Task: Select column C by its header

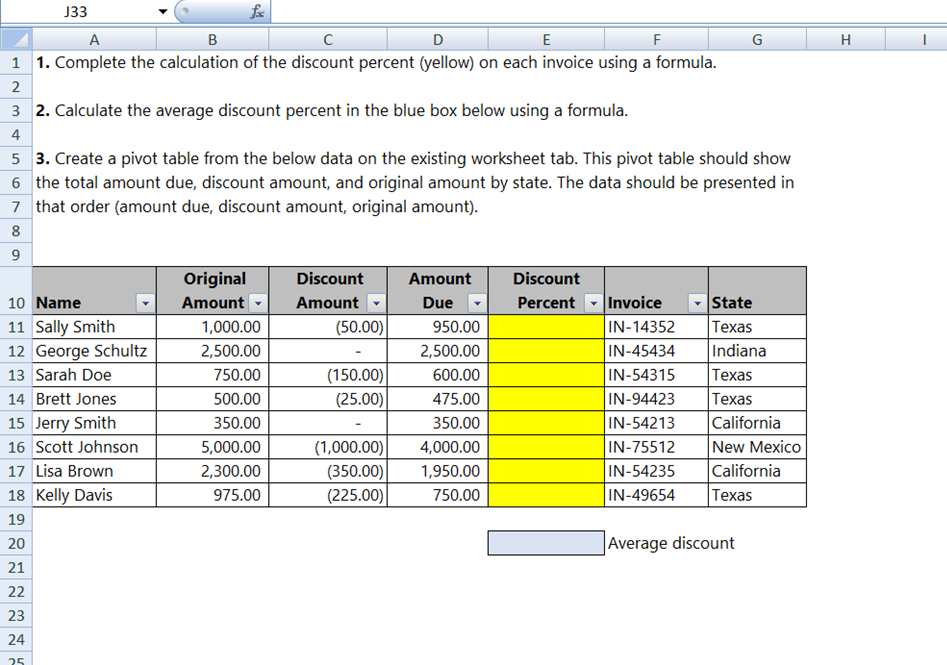Action: coord(327,39)
